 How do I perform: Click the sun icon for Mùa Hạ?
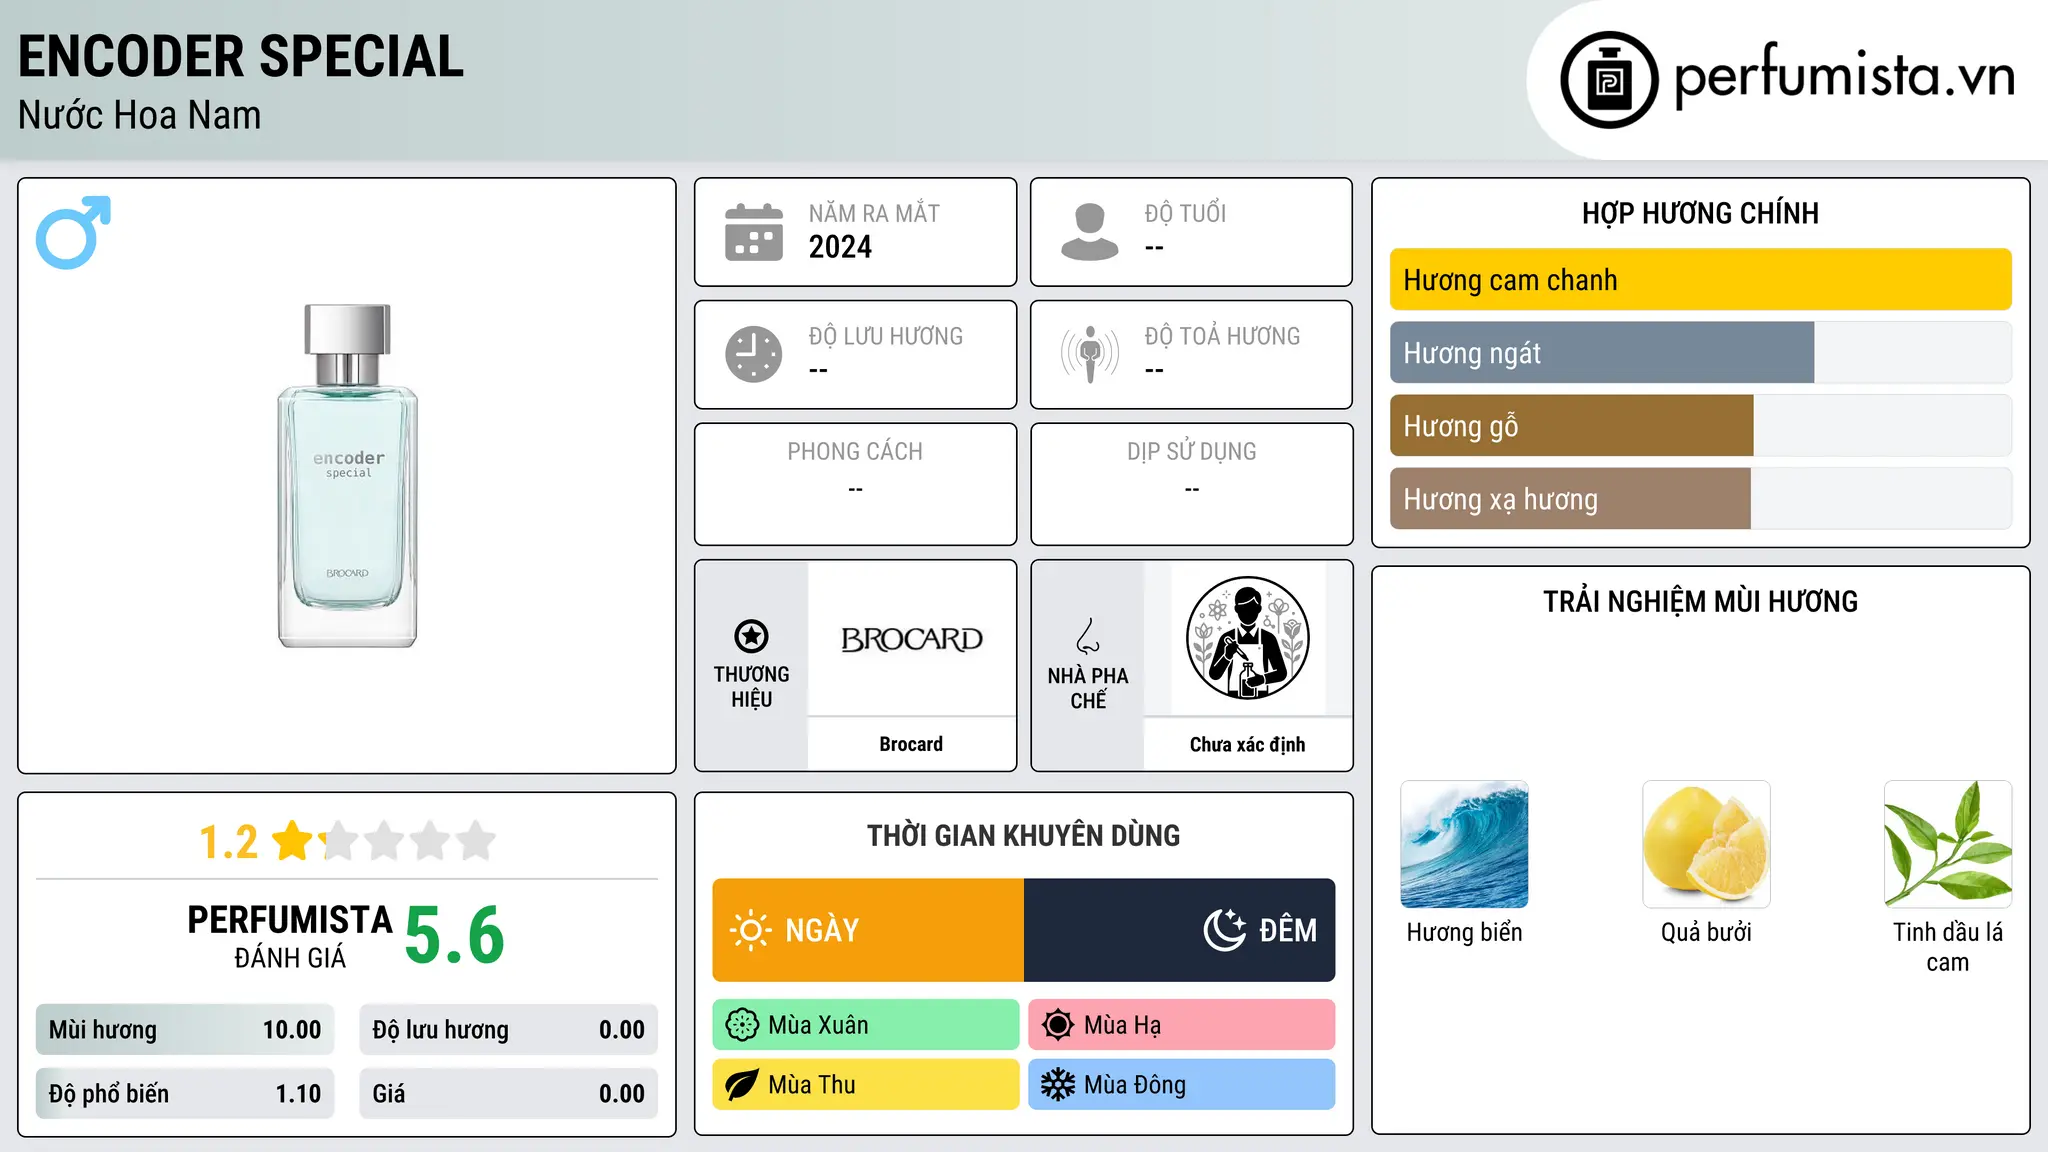tap(1058, 1025)
